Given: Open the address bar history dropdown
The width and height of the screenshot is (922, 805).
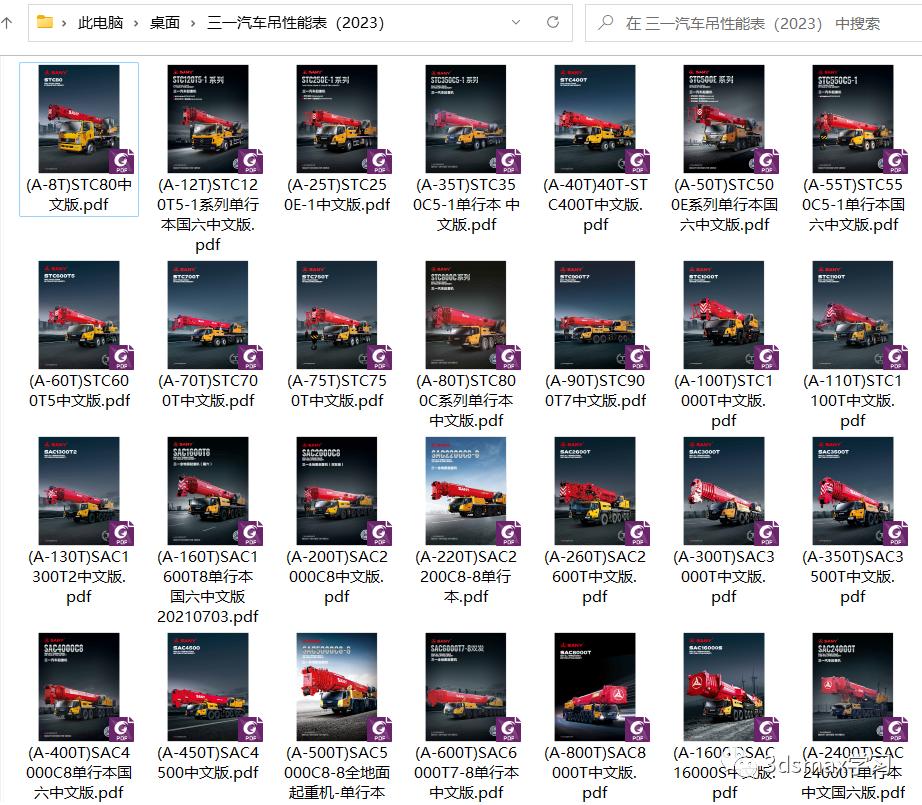Looking at the screenshot, I should point(516,22).
